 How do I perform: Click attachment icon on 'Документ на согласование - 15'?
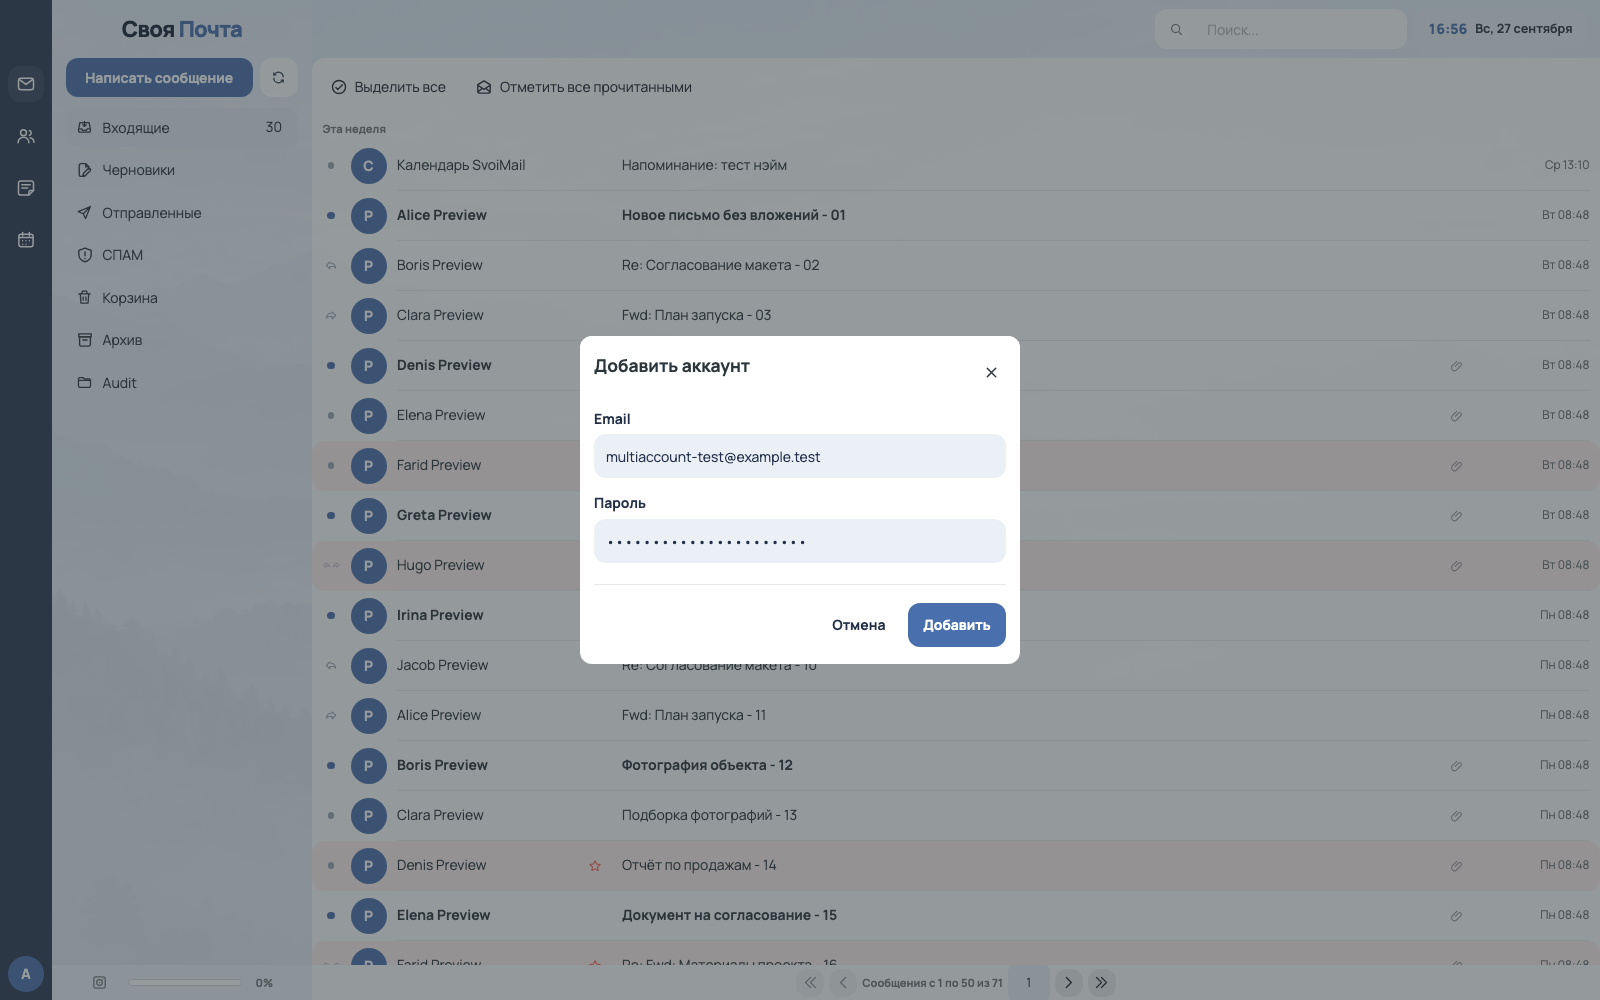(x=1456, y=916)
